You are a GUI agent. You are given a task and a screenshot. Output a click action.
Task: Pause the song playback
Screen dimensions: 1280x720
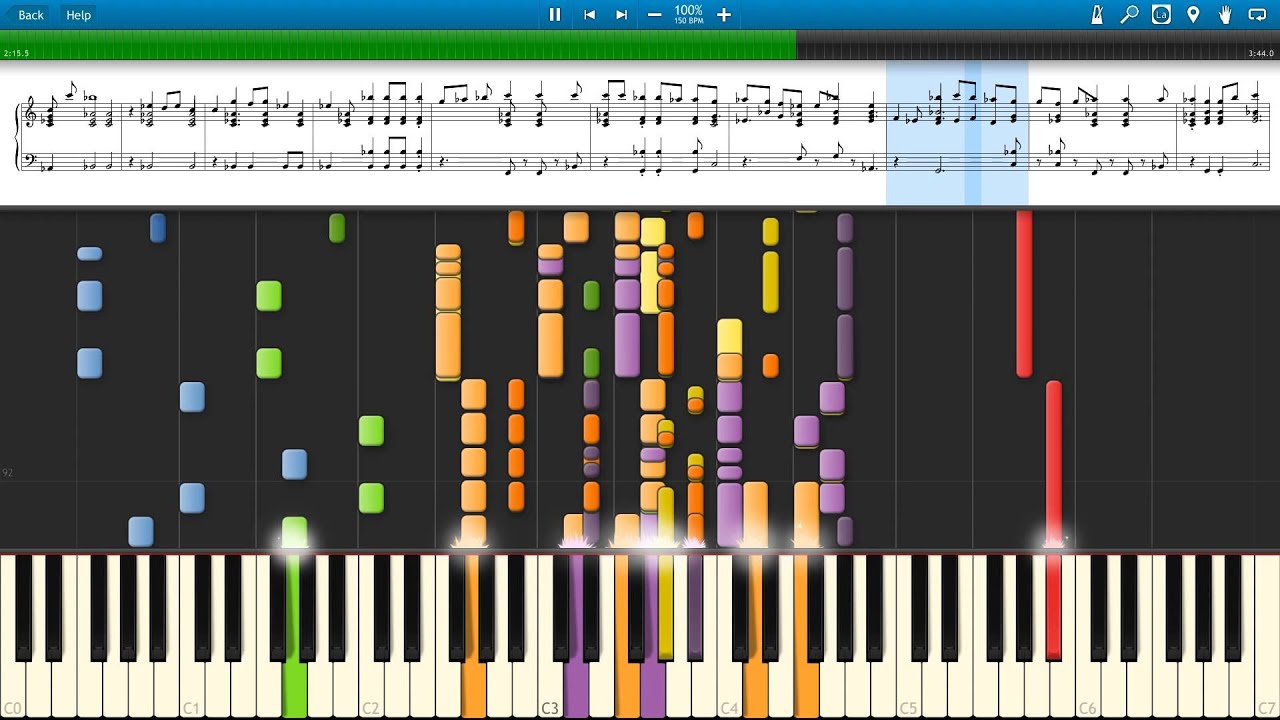coord(555,15)
